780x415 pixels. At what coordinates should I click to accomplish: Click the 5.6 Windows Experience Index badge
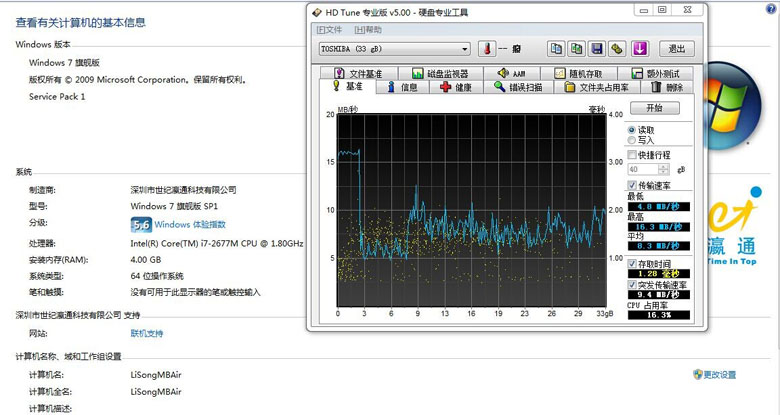click(x=141, y=225)
